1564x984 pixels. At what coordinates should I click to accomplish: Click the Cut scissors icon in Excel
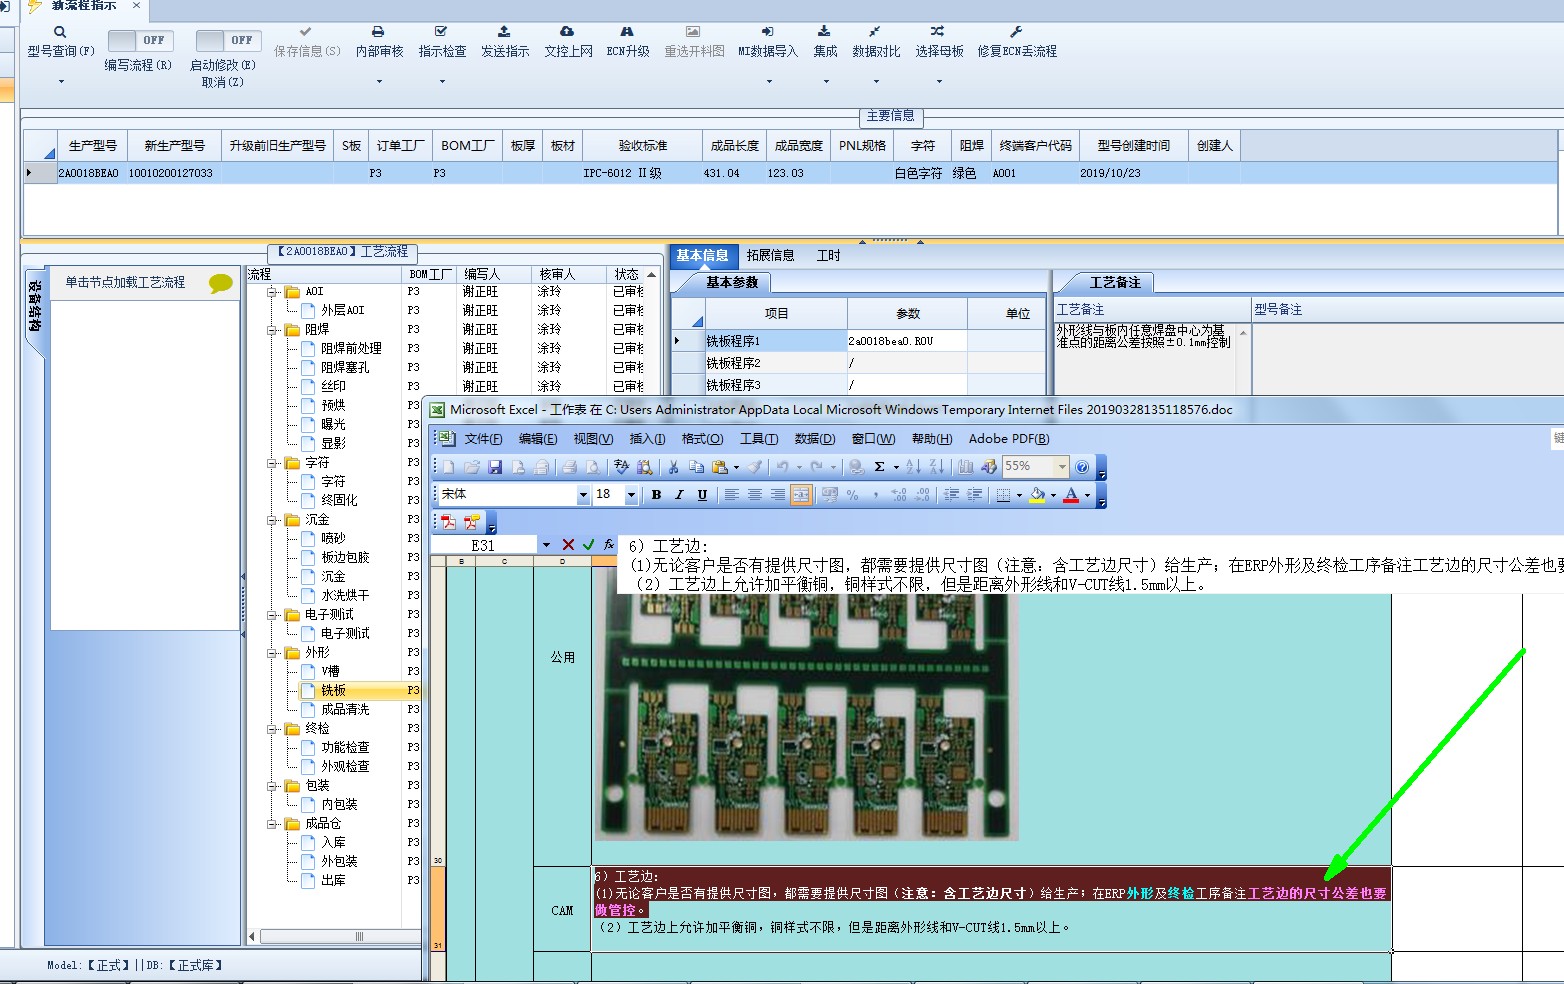673,467
